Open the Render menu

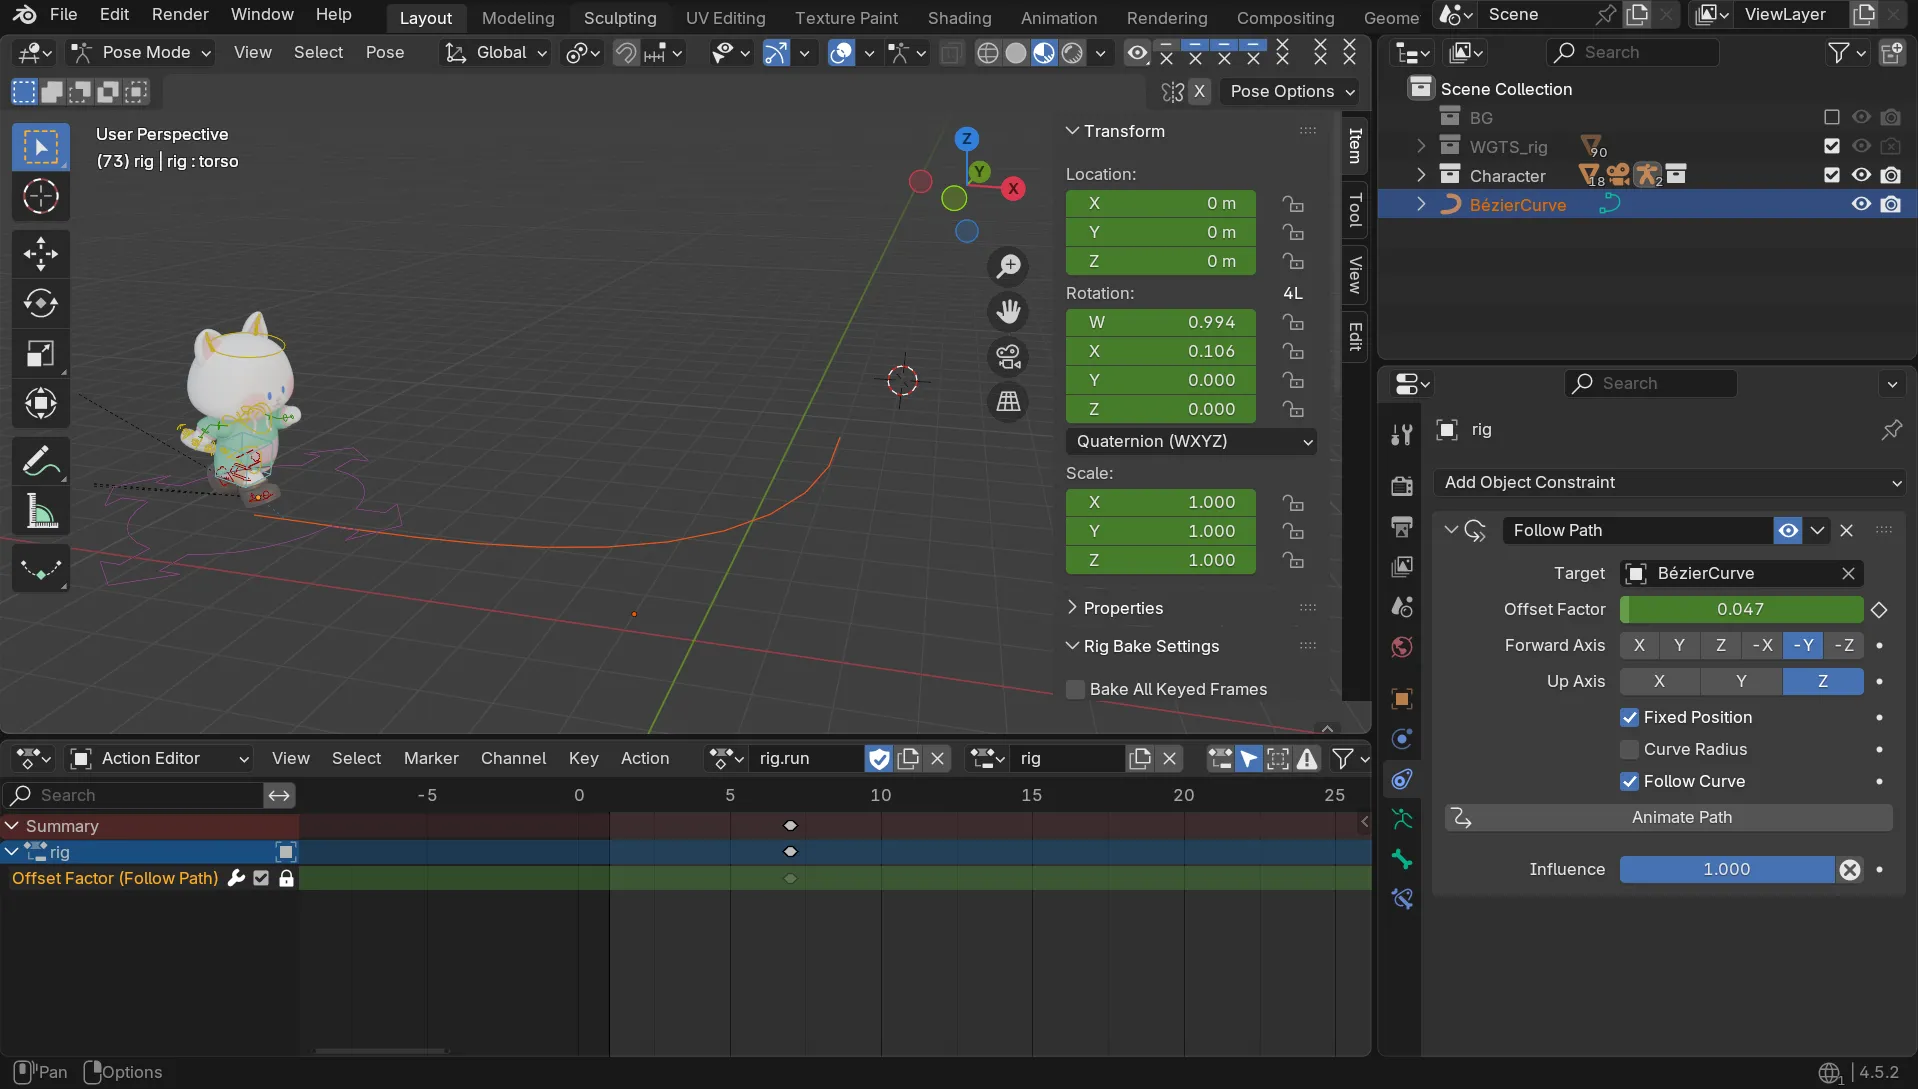point(180,15)
